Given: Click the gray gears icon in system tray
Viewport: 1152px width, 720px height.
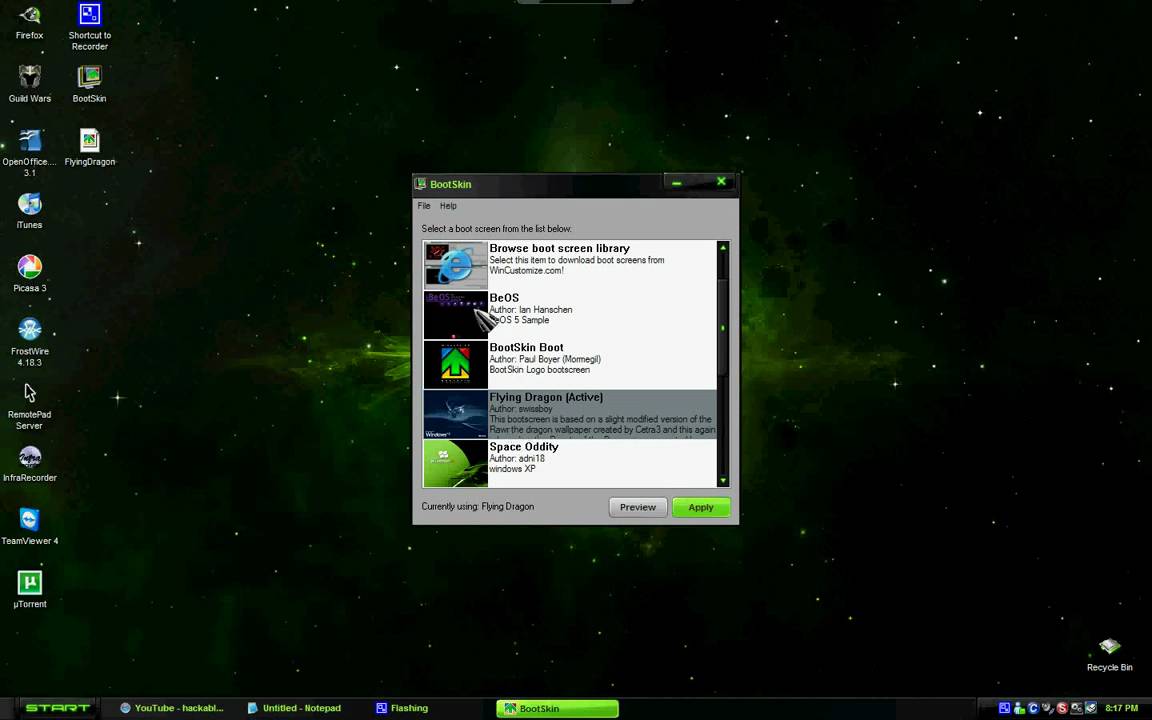Looking at the screenshot, I should click(1076, 708).
